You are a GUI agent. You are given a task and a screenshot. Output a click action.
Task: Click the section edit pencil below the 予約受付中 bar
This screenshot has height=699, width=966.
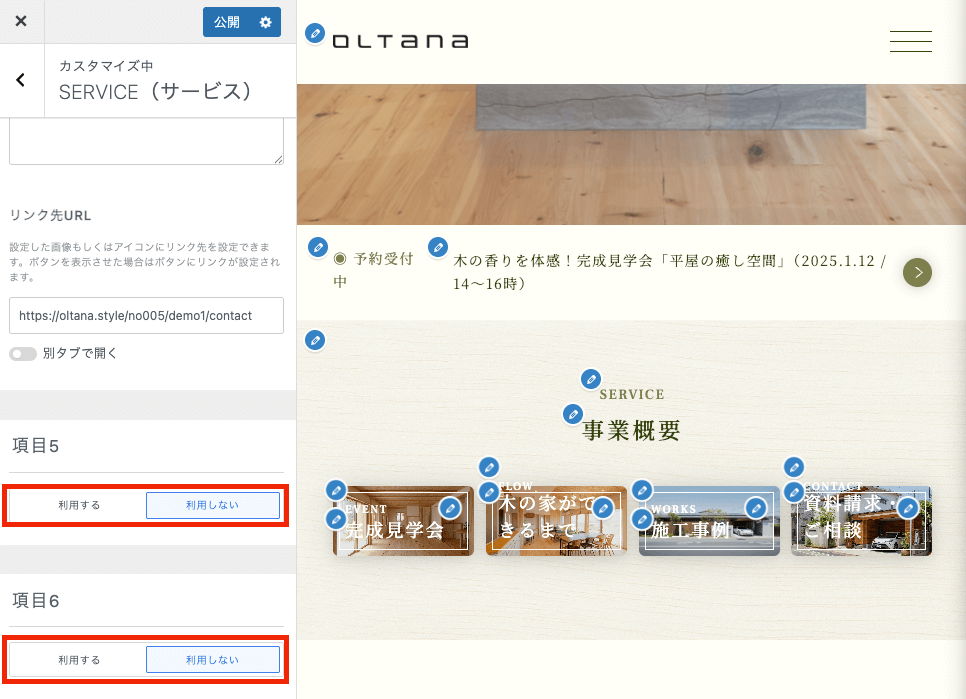coord(315,340)
